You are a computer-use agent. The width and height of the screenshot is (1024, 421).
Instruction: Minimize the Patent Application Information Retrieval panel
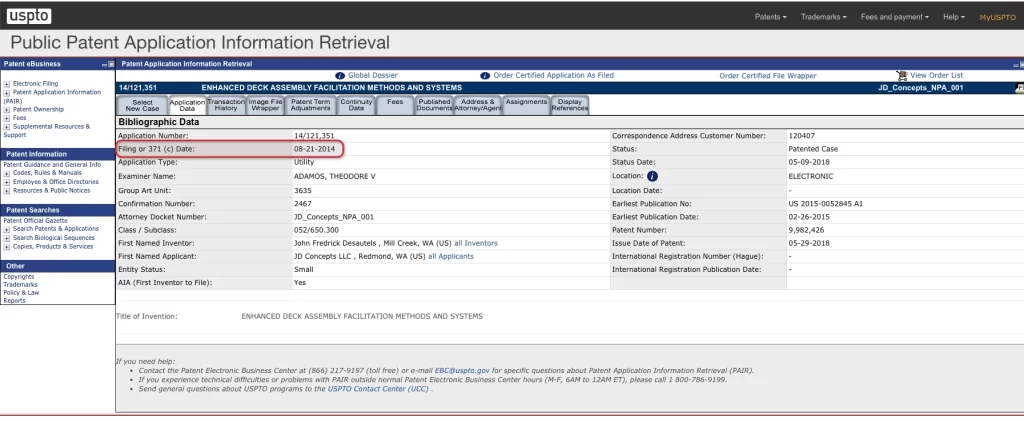[x=1016, y=65]
